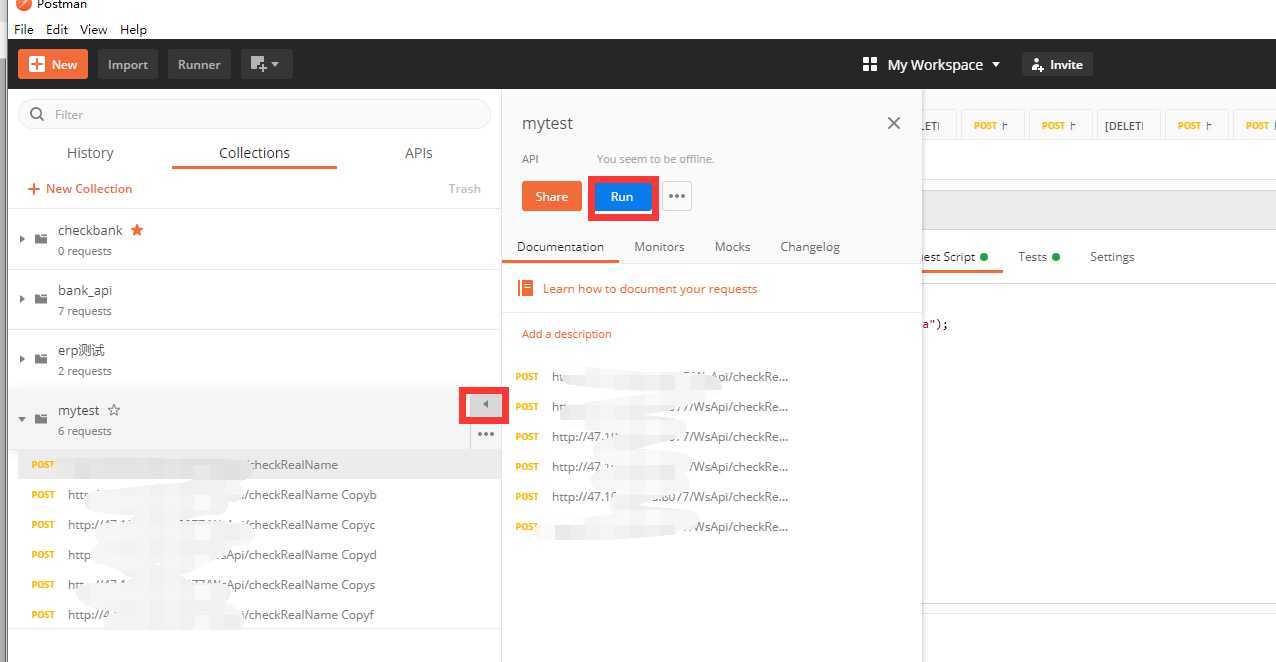The image size is (1276, 662).
Task: Expand the checkbank collection arrow
Action: pyautogui.click(x=22, y=239)
